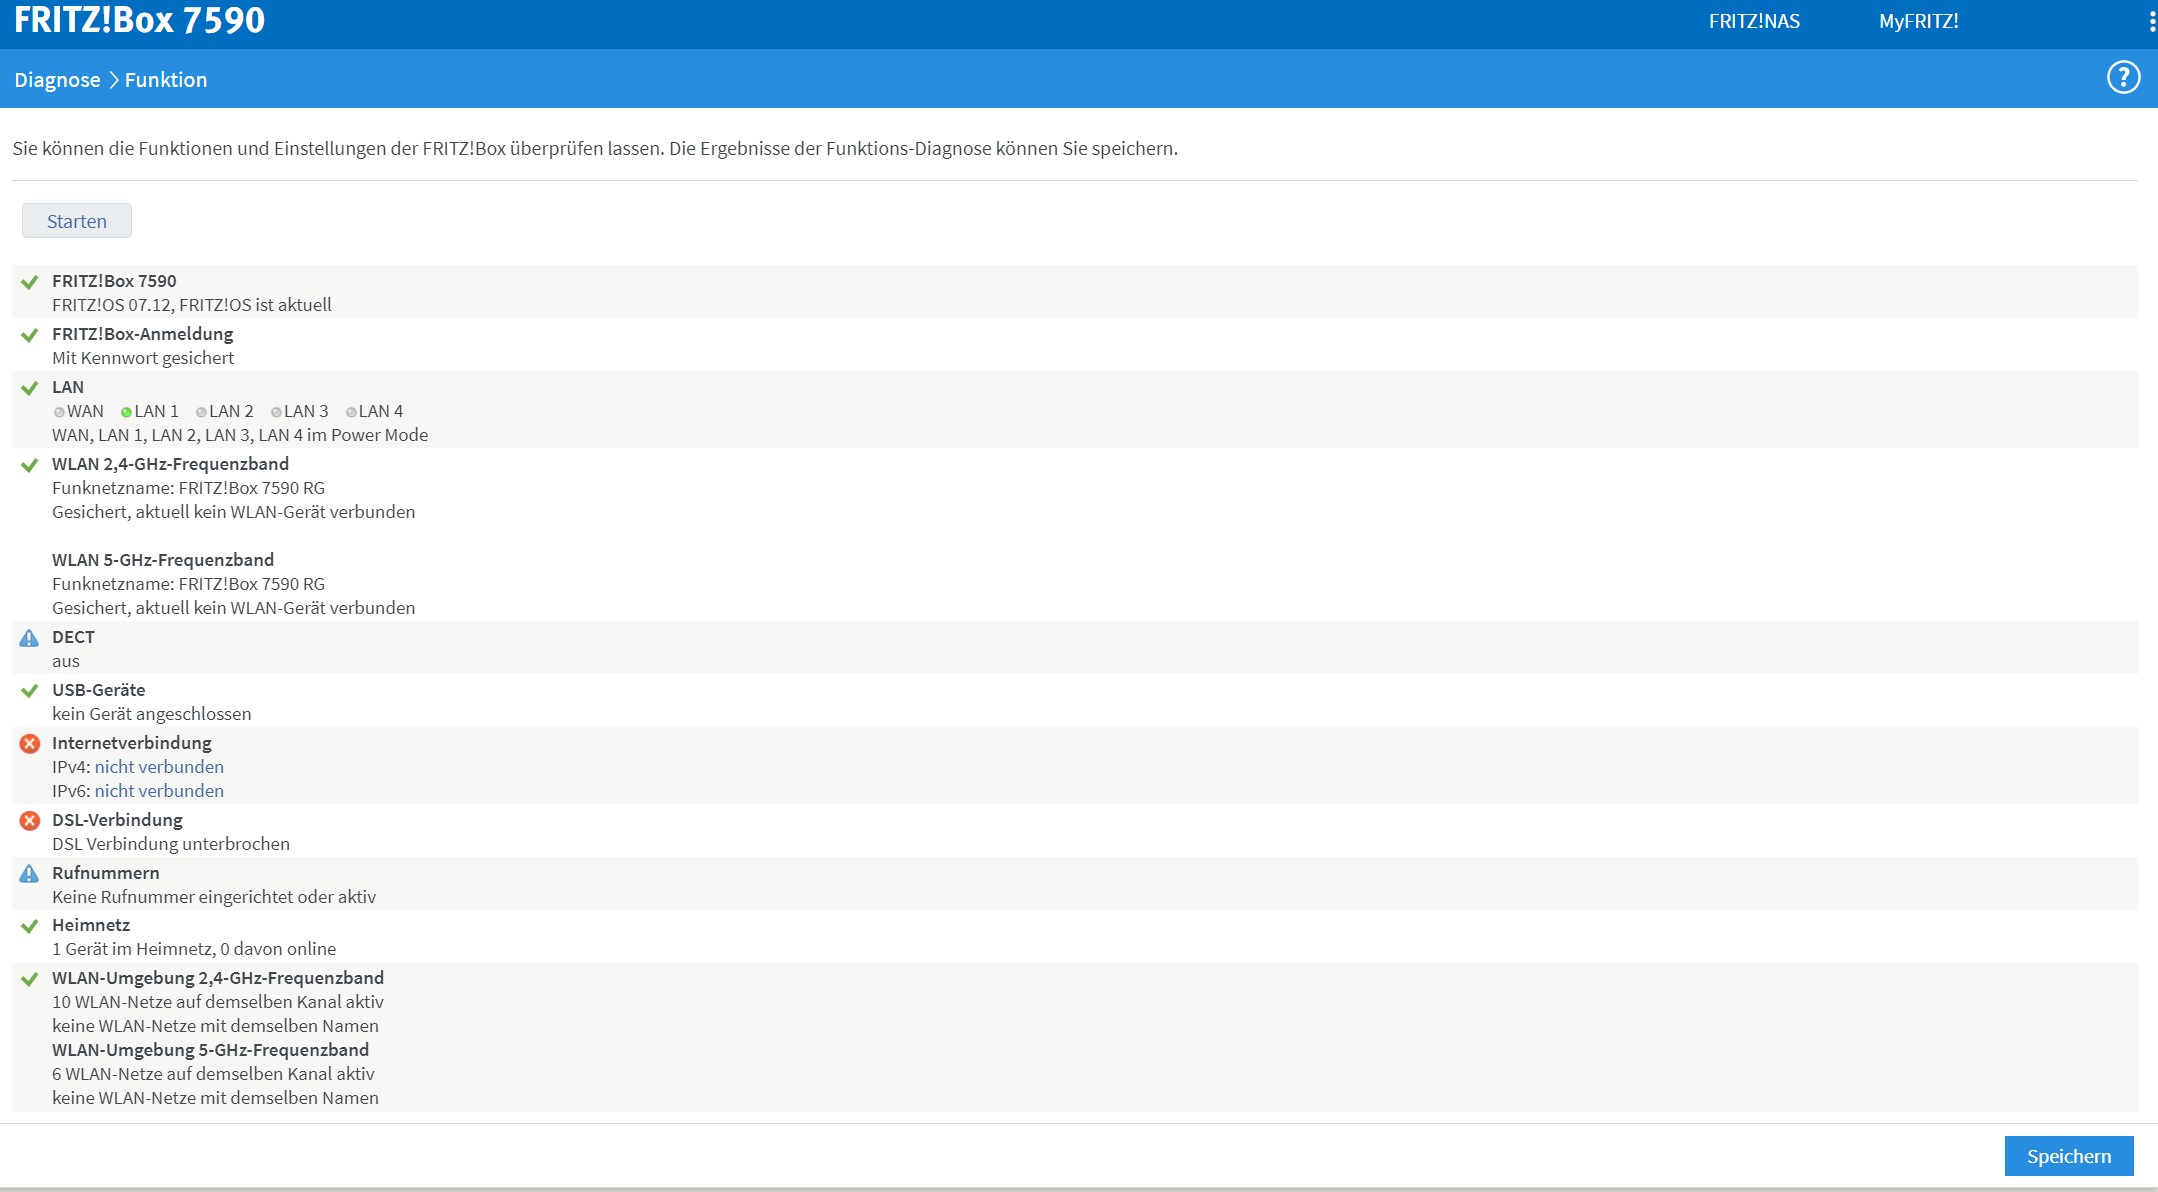Click the green checkmark beside FRITZ!Box-Anmeldung

click(30, 335)
